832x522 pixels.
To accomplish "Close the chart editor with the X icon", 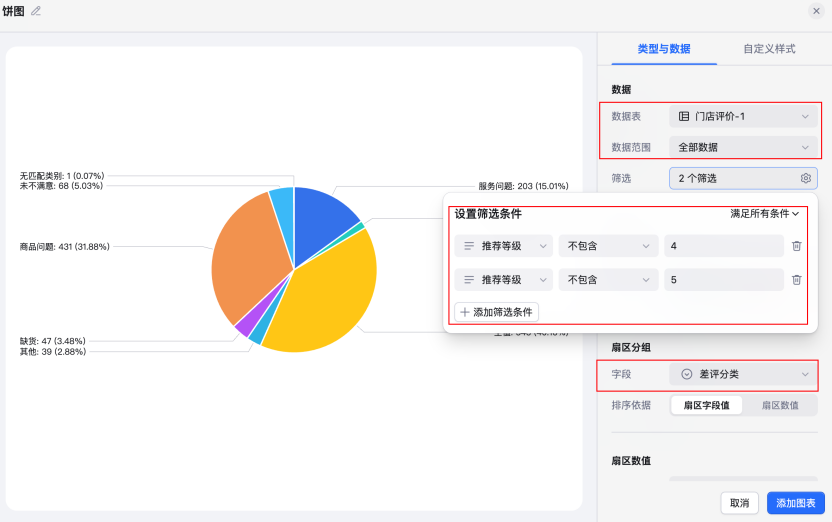I will click(816, 11).
